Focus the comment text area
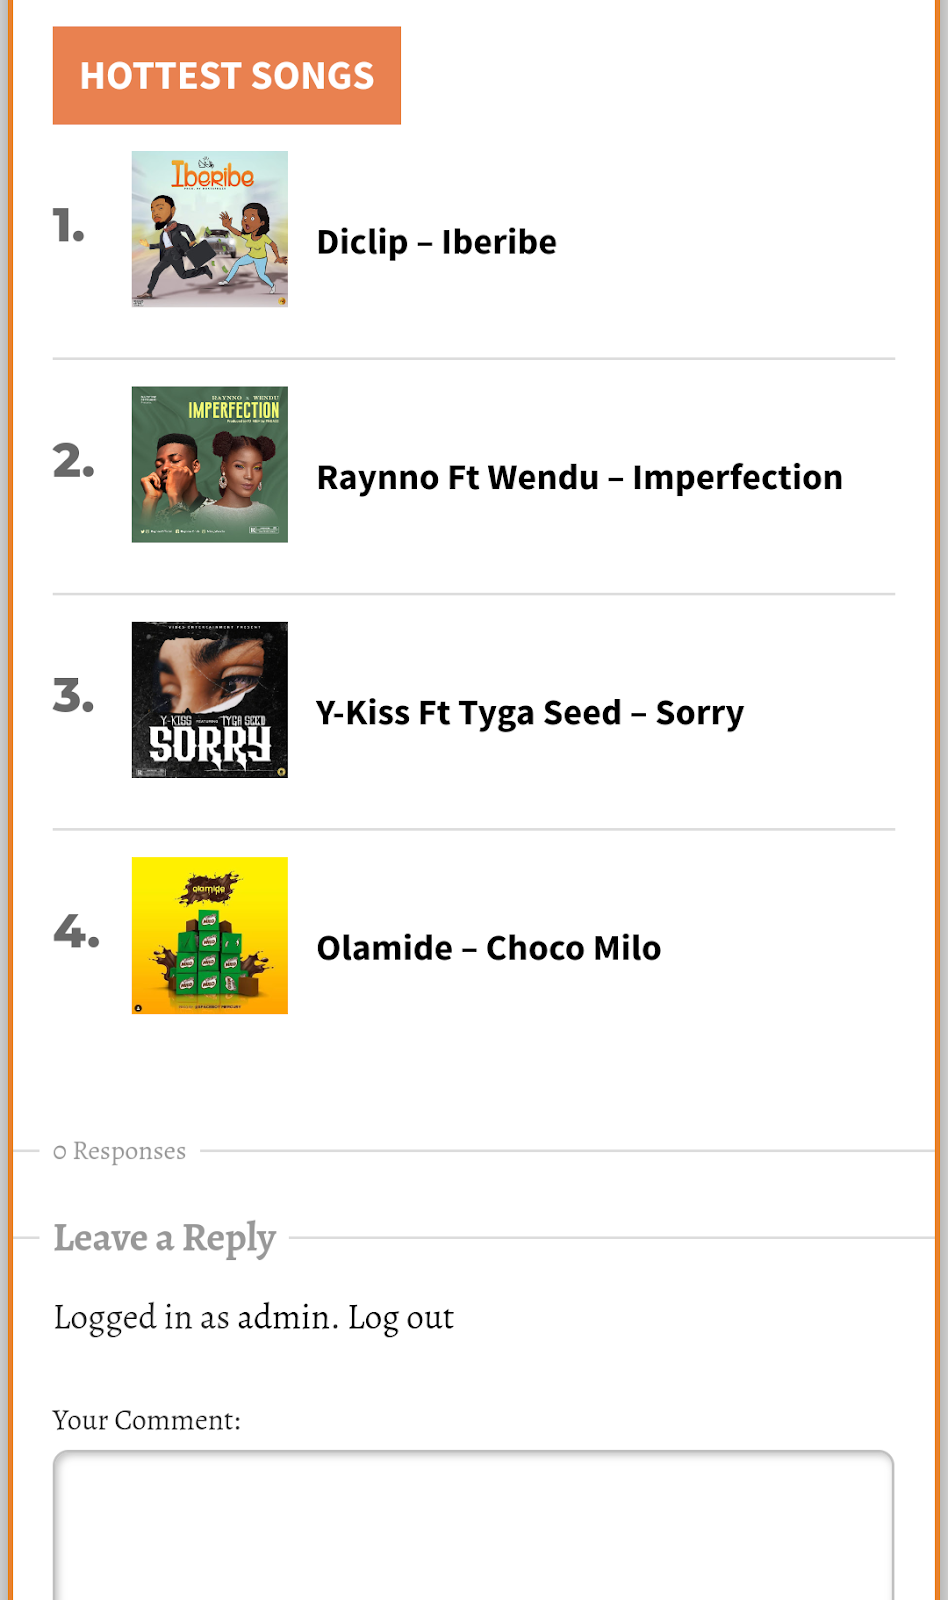The image size is (948, 1600). [473, 1525]
